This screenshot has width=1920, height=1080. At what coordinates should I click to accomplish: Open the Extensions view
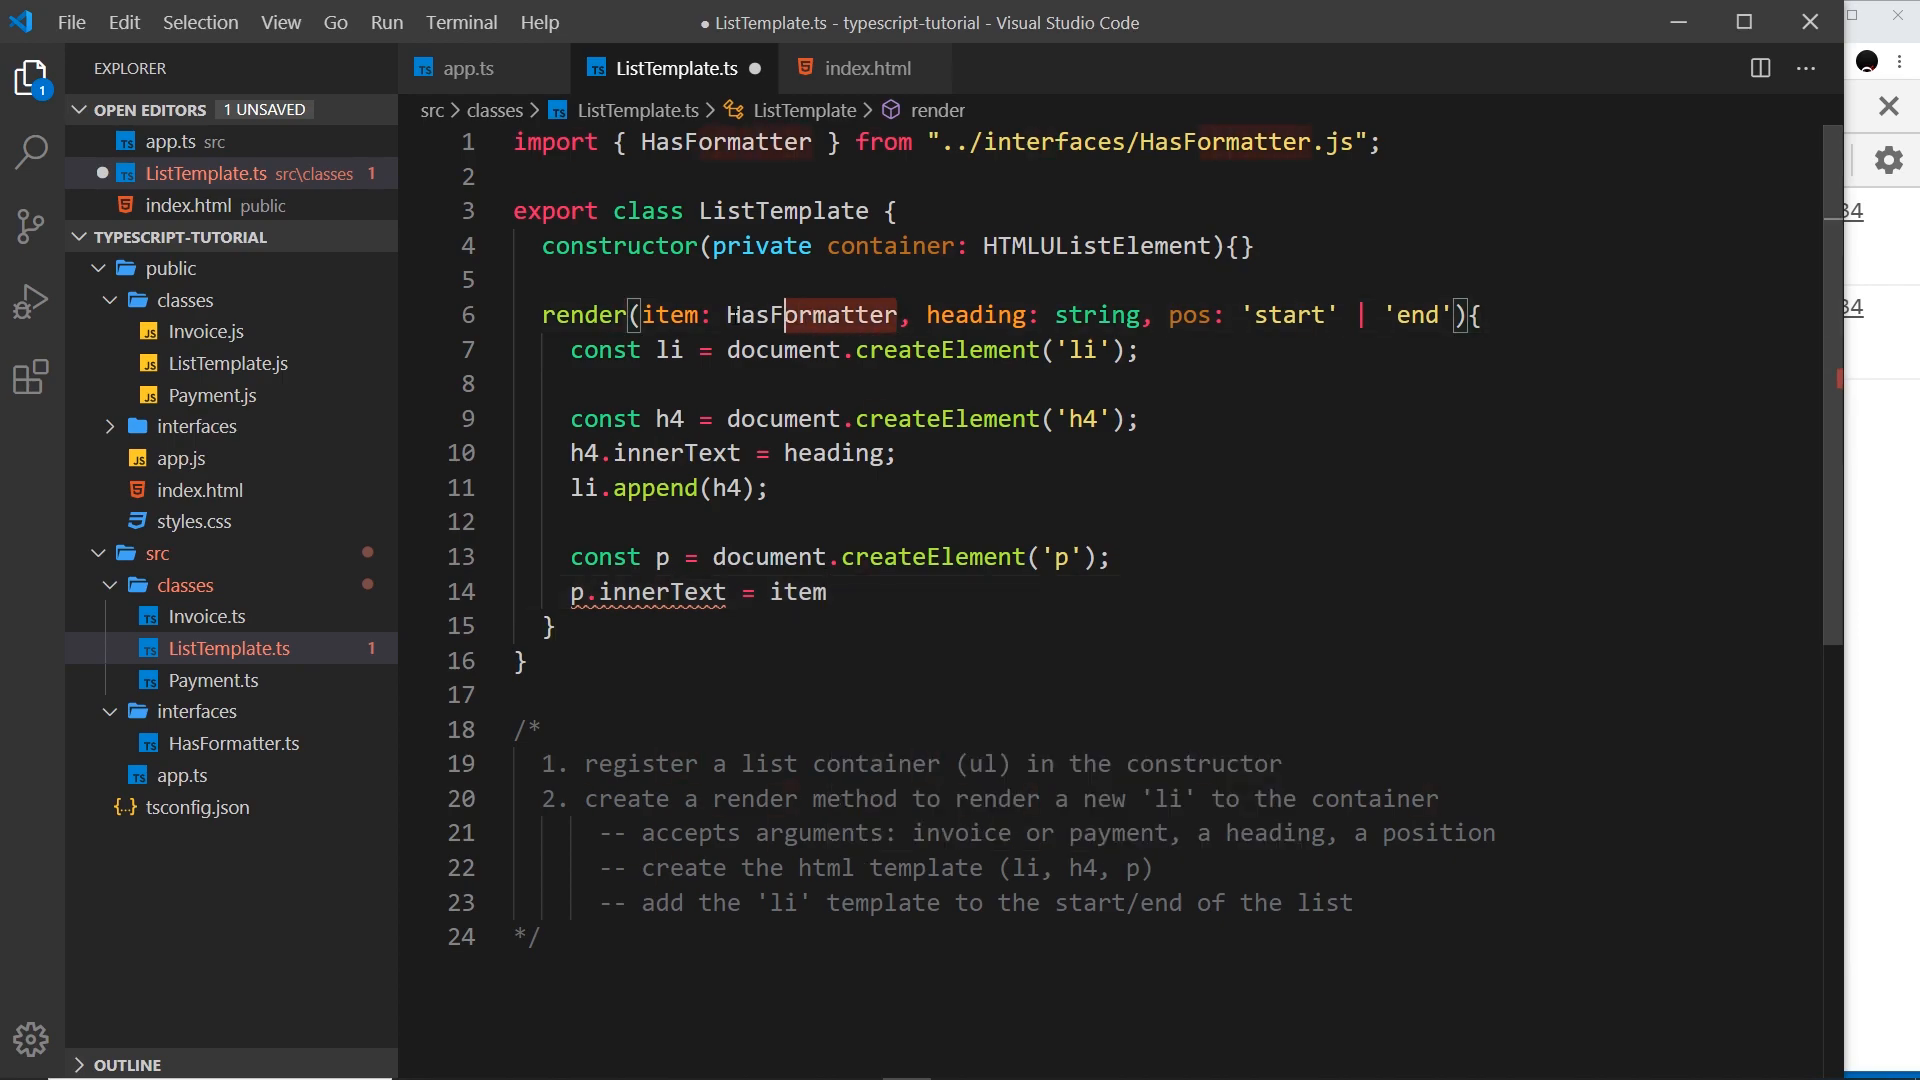(x=31, y=377)
